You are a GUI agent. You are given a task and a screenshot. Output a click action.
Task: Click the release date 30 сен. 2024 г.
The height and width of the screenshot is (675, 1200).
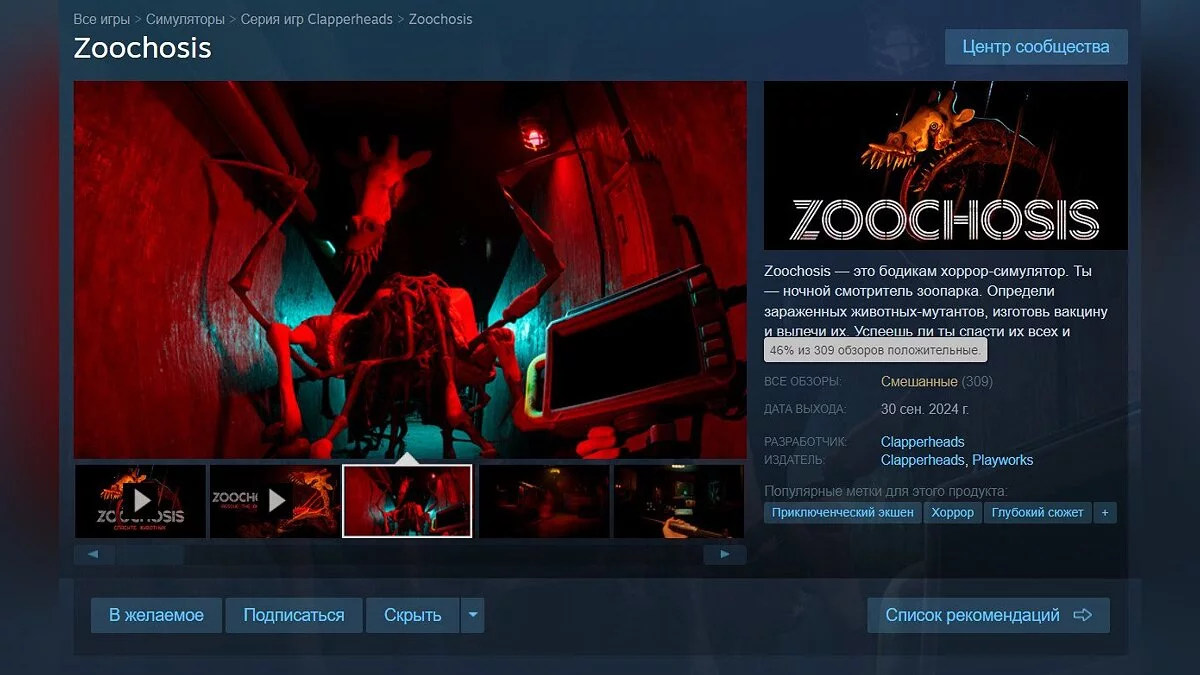click(925, 409)
